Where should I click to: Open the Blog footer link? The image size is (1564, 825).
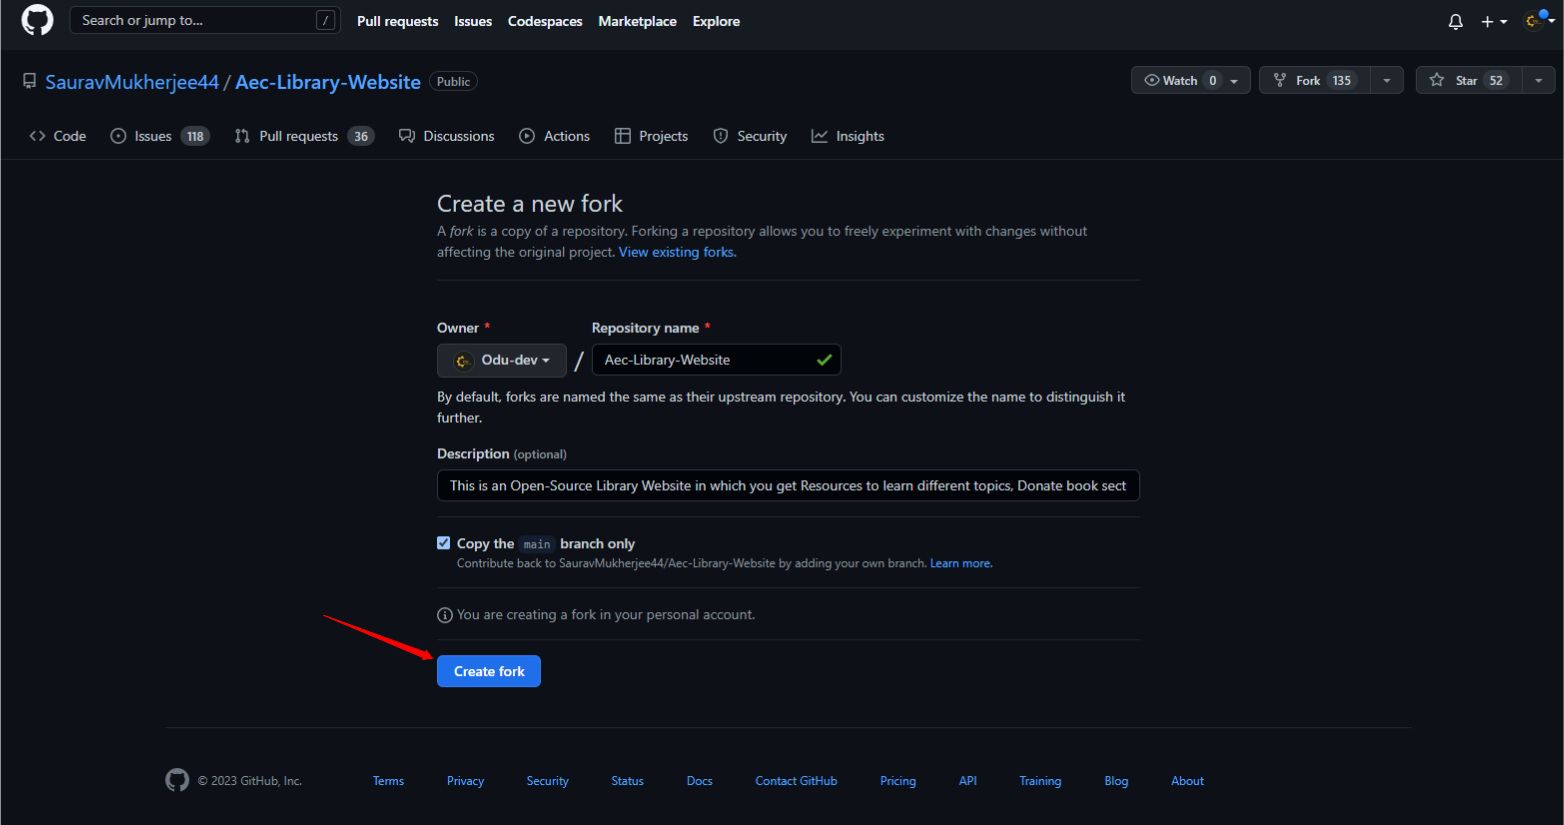[x=1116, y=781]
